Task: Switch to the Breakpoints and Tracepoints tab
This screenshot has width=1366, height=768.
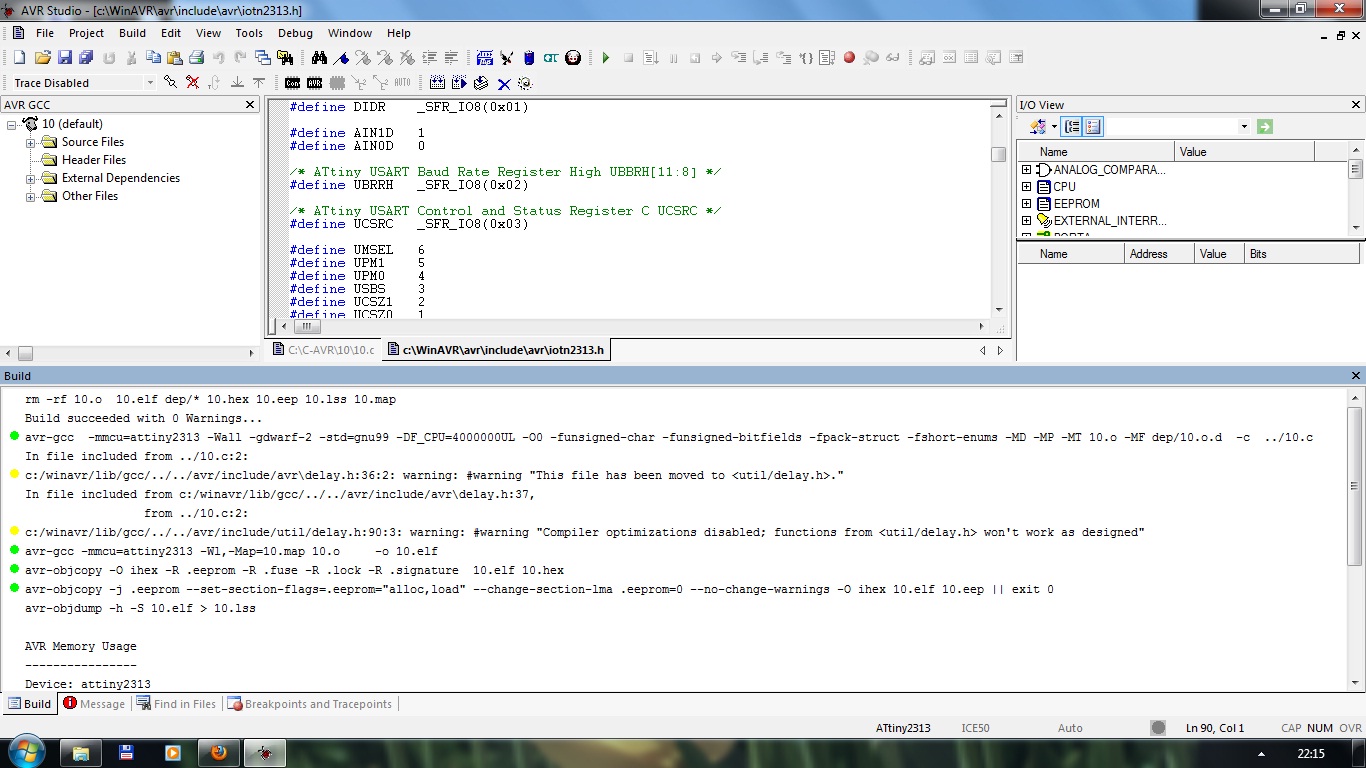Action: (x=310, y=704)
